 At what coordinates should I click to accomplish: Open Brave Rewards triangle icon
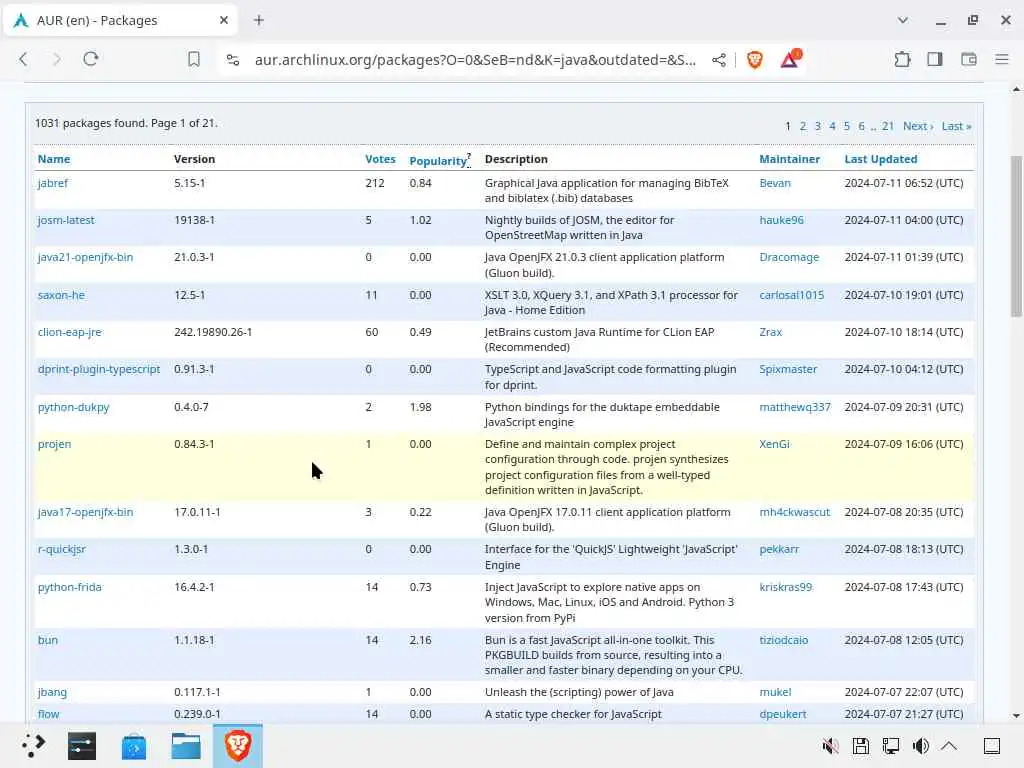tap(790, 59)
